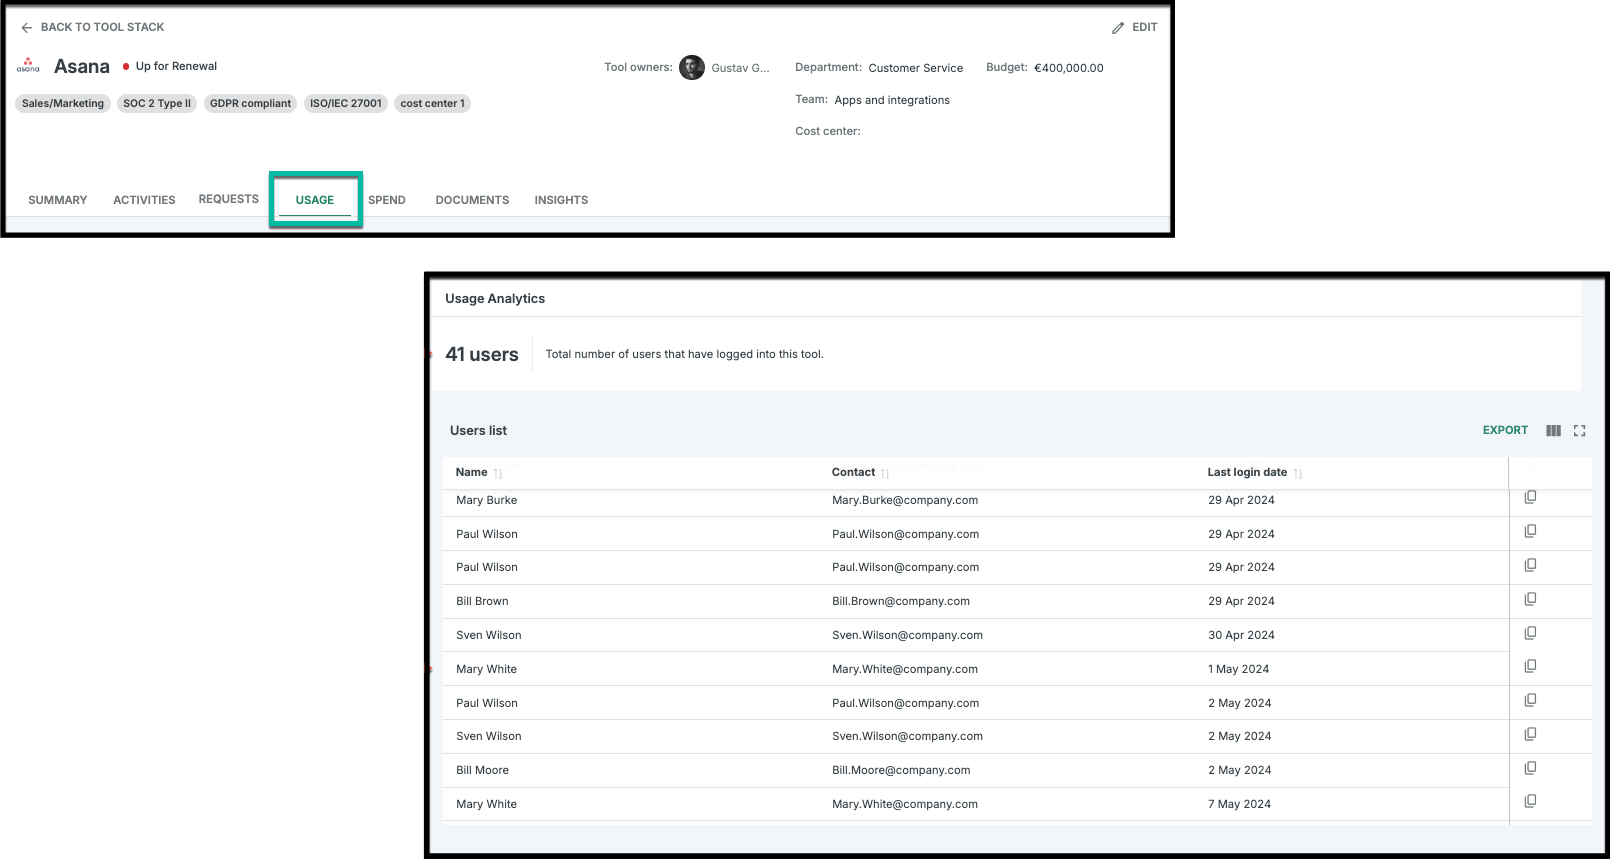This screenshot has width=1610, height=859.
Task: Switch to the Documents tab
Action: tap(472, 200)
